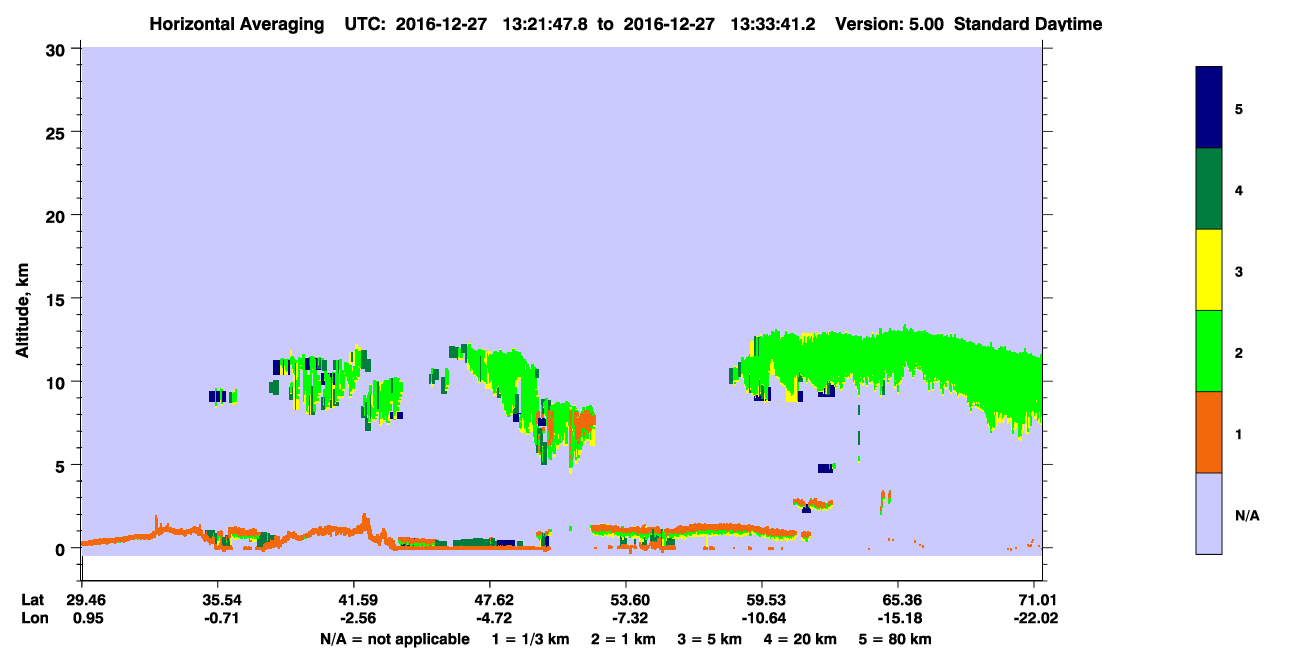Click colorbar label N/A
1300x667 pixels.
tap(1247, 515)
